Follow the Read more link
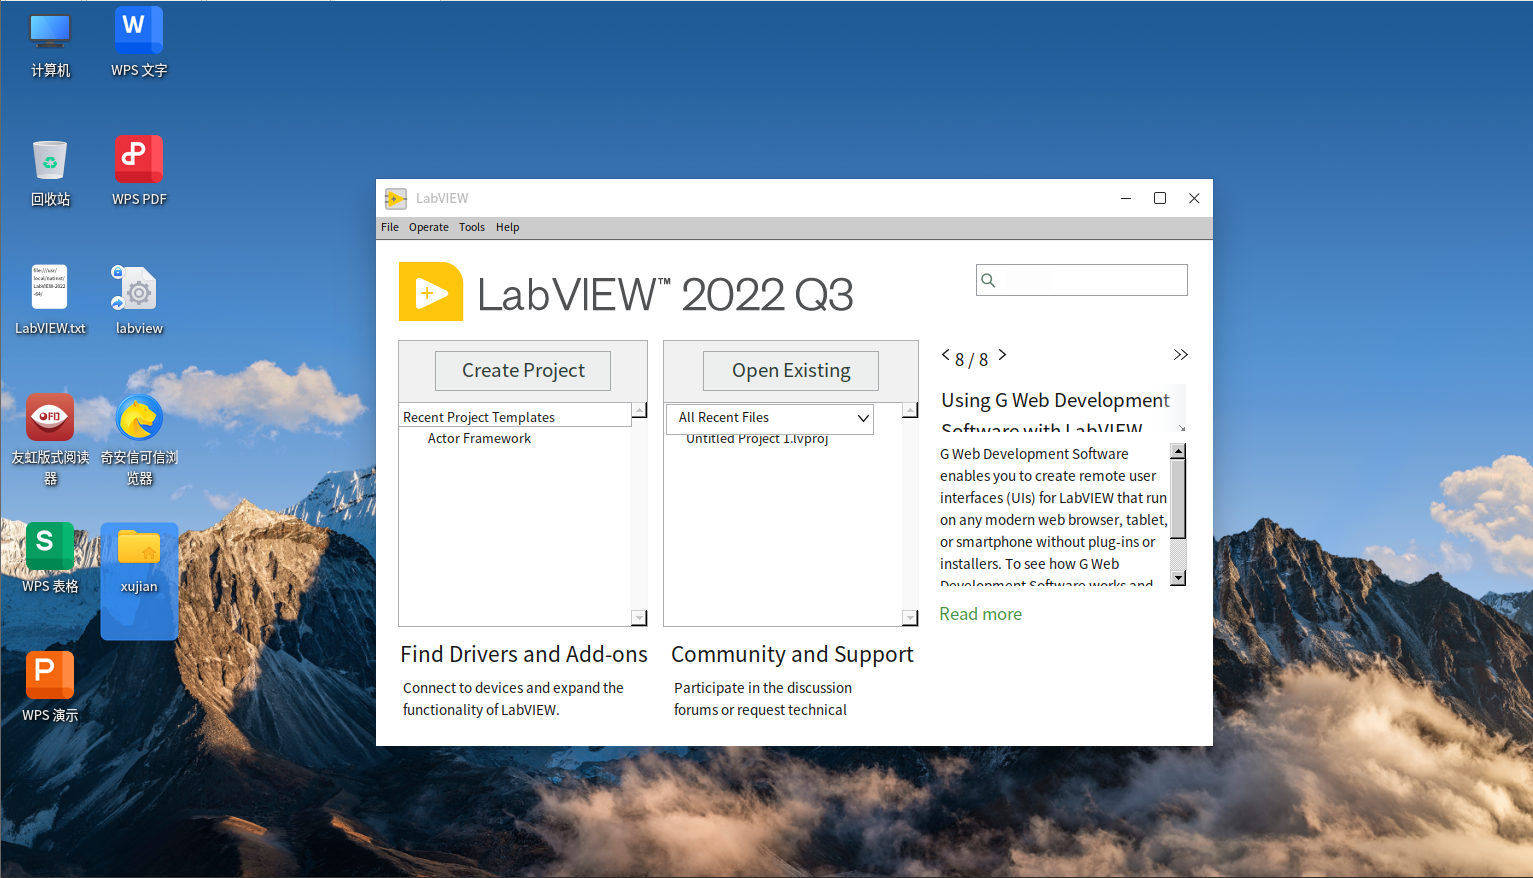Screen dimensions: 1533x878 pyautogui.click(x=981, y=614)
